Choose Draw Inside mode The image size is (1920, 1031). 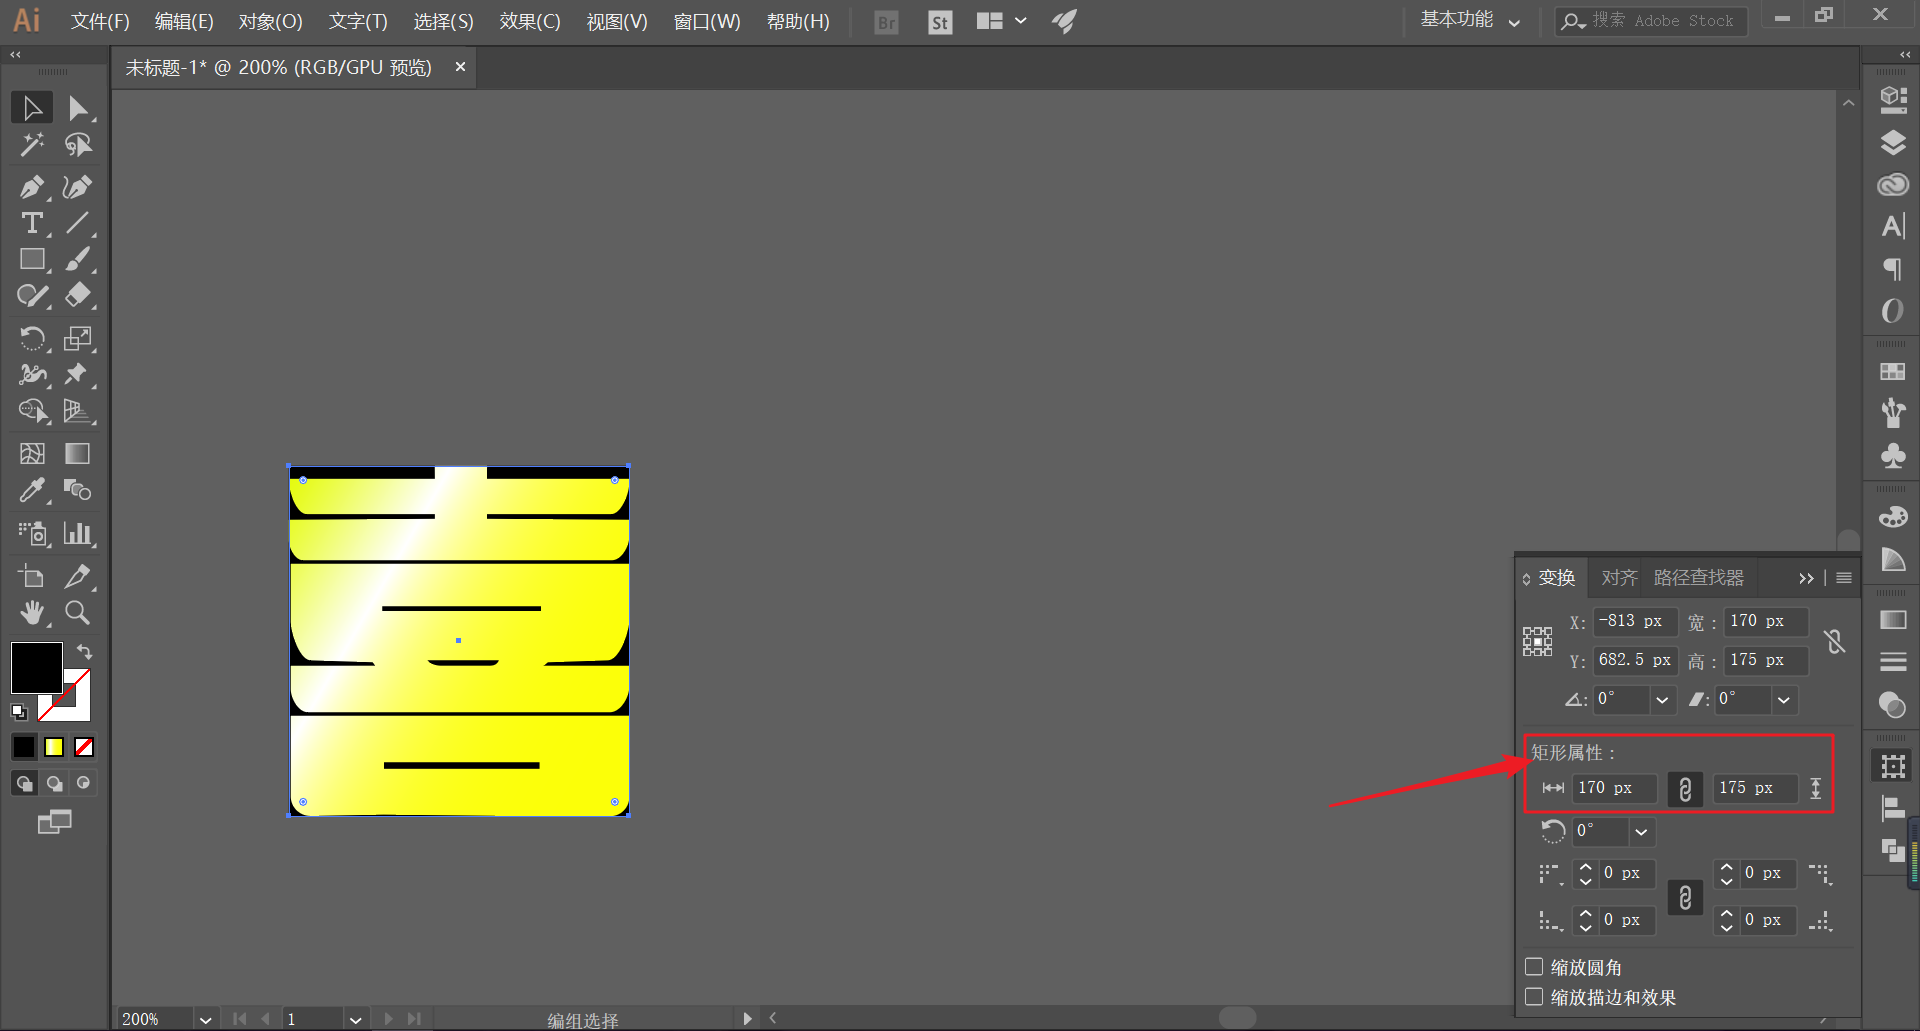tap(84, 783)
